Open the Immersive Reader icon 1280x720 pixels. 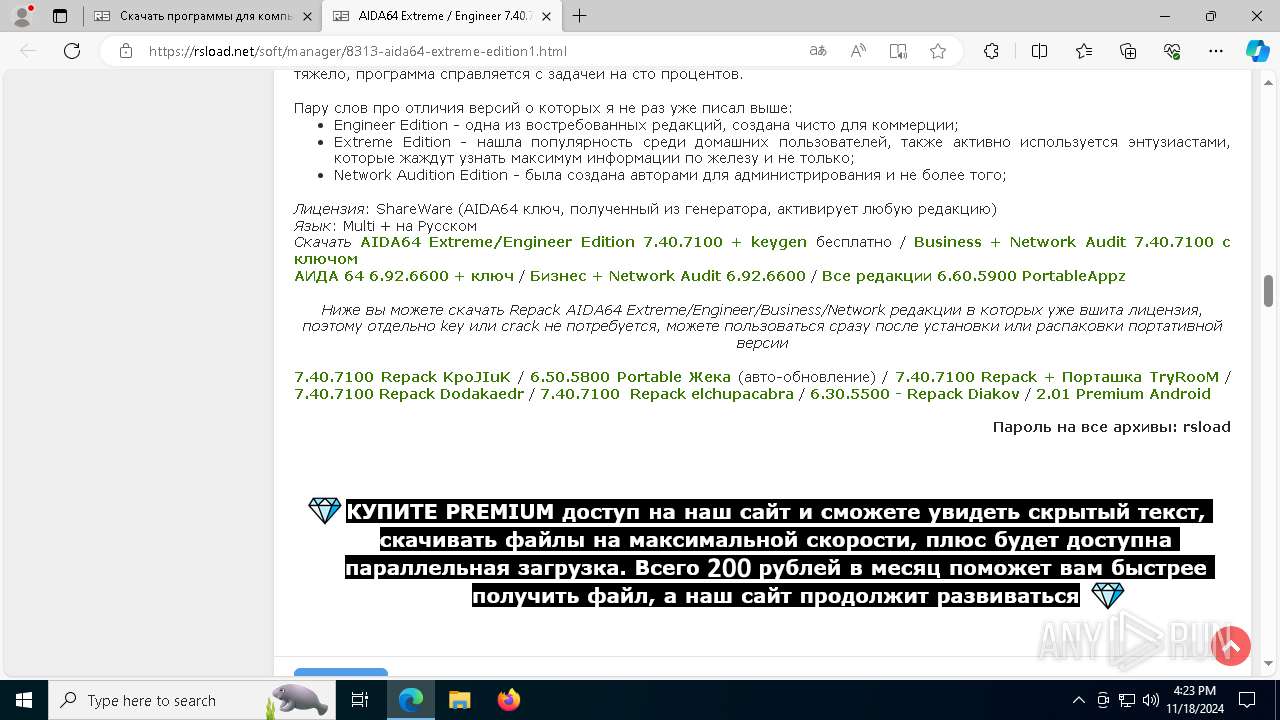(898, 51)
